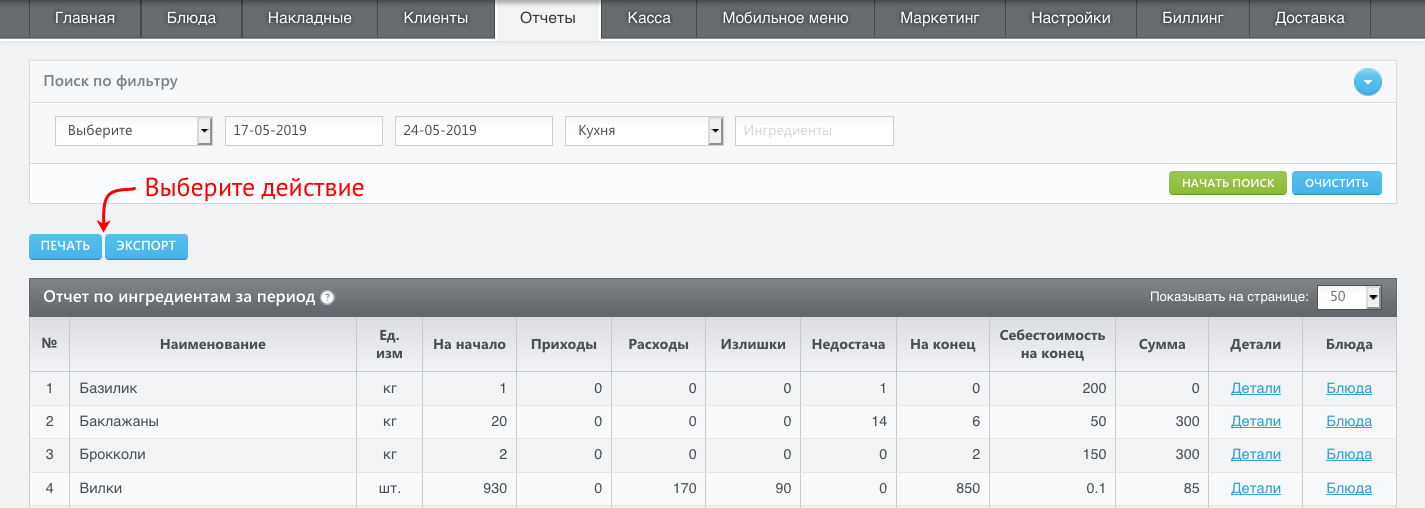Image resolution: width=1425 pixels, height=508 pixels.
Task: Click the шт. unit cell for Вилки
Action: pyautogui.click(x=389, y=488)
